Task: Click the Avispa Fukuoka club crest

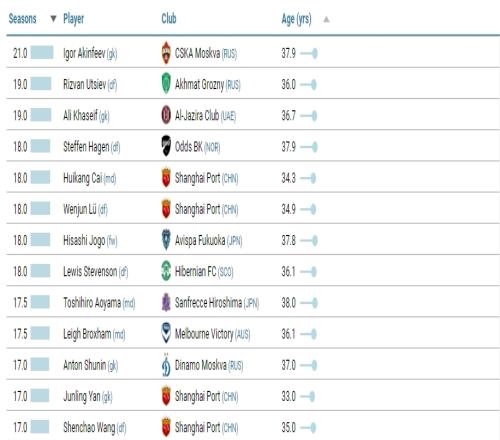Action: click(166, 240)
